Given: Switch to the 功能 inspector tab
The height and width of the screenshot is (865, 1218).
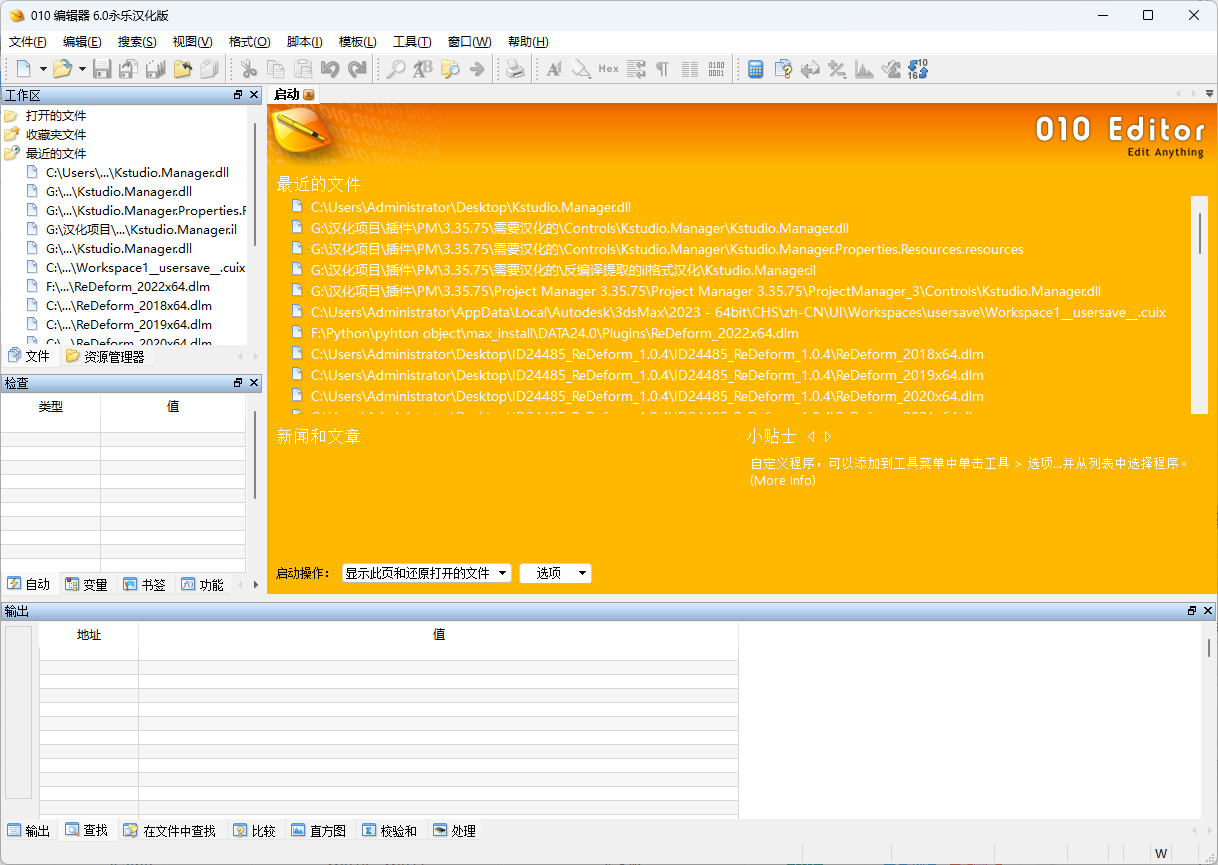Looking at the screenshot, I should click(201, 584).
